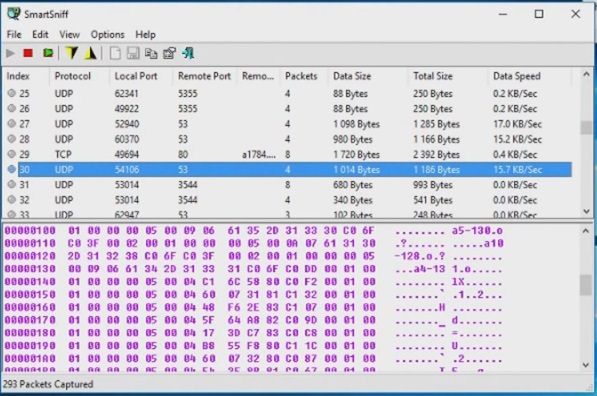Image resolution: width=597 pixels, height=396 pixels.
Task: Click the 1 720 Bytes data size cell
Action: pos(357,154)
